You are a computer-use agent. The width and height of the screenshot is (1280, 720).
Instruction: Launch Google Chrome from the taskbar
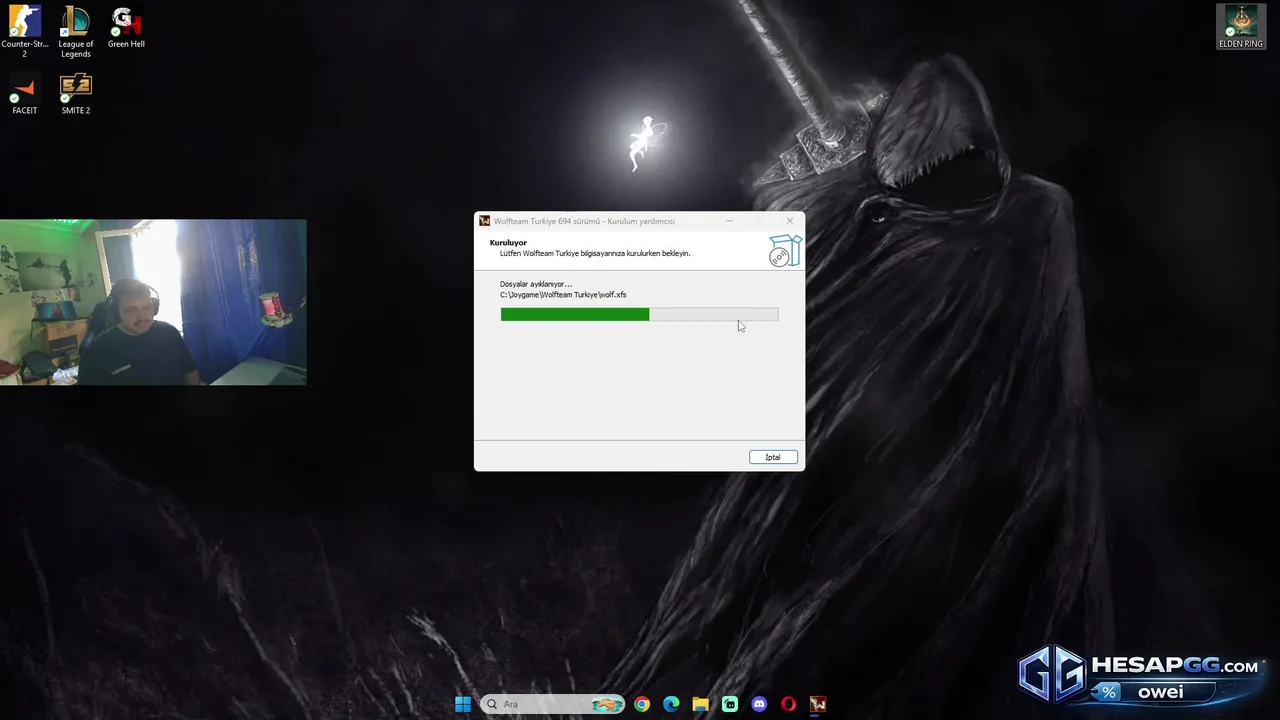[642, 704]
